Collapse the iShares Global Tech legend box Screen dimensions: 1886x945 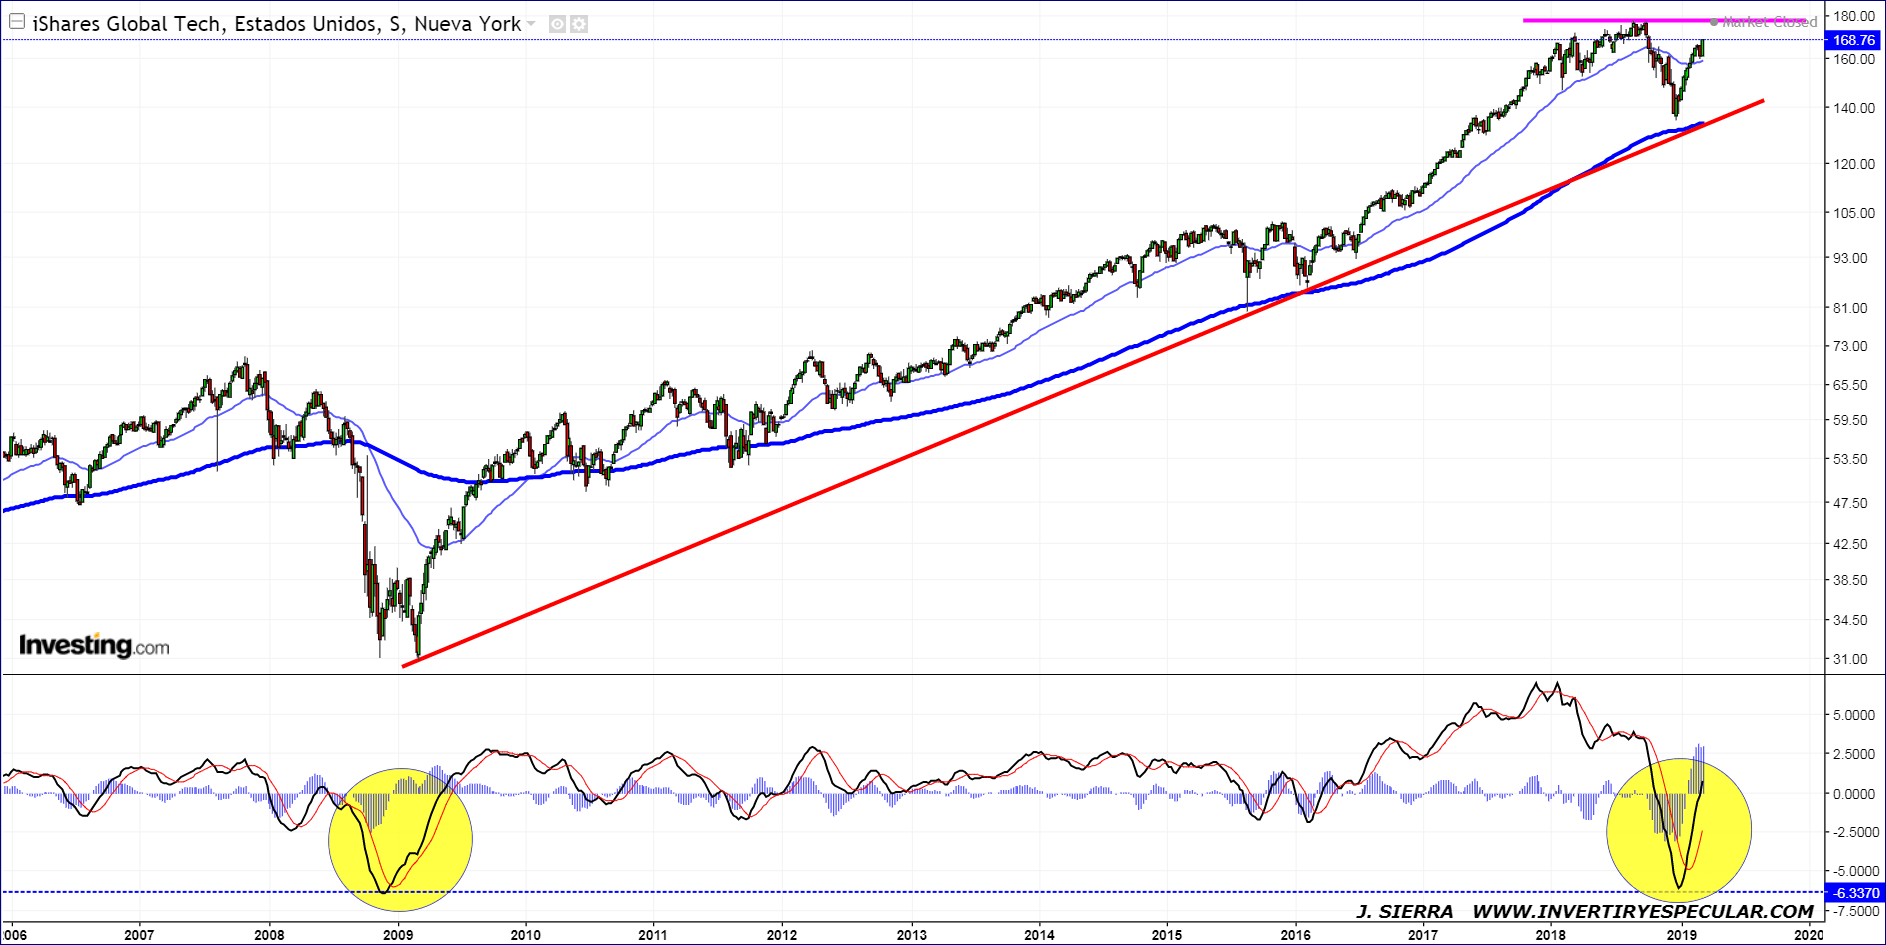pyautogui.click(x=17, y=22)
